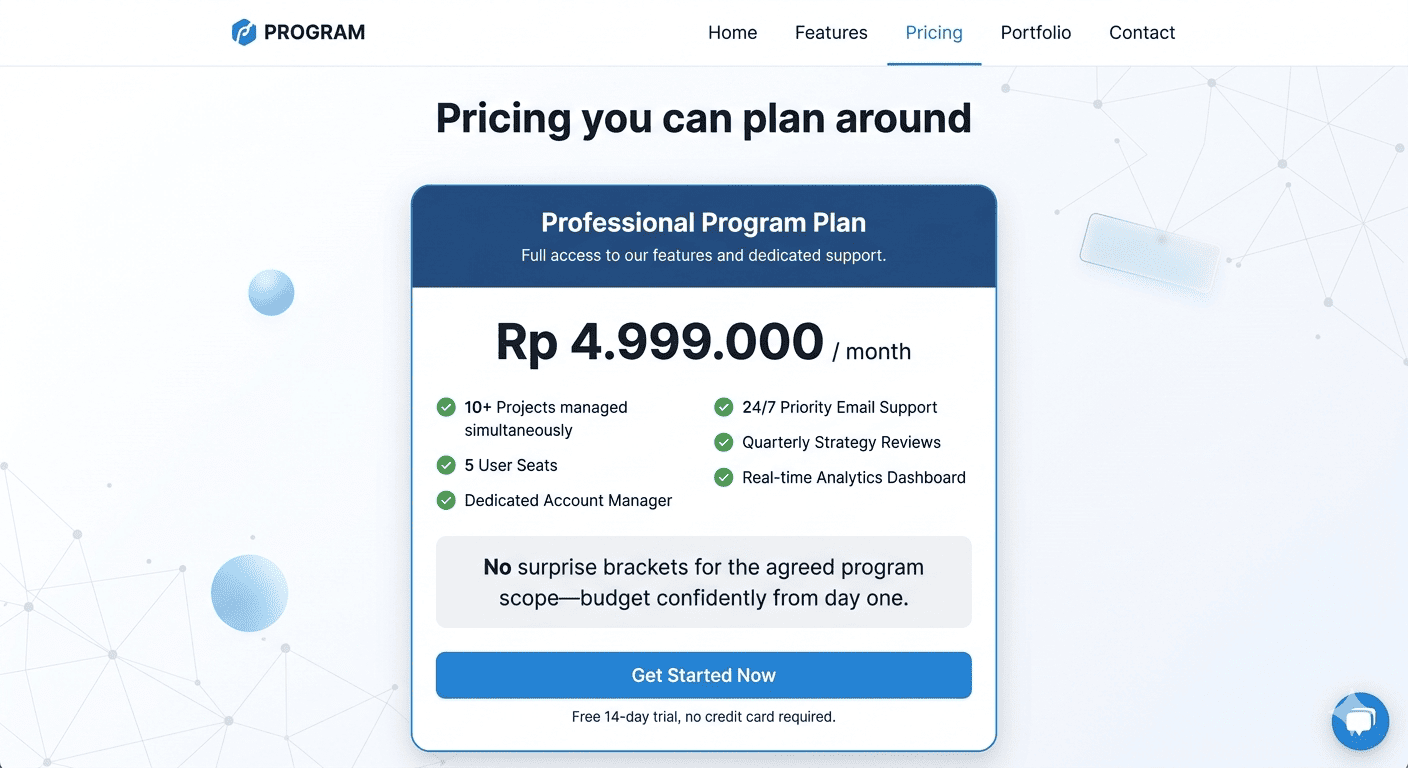This screenshot has width=1408, height=768.
Task: Open the chat widget bubble
Action: pos(1360,721)
